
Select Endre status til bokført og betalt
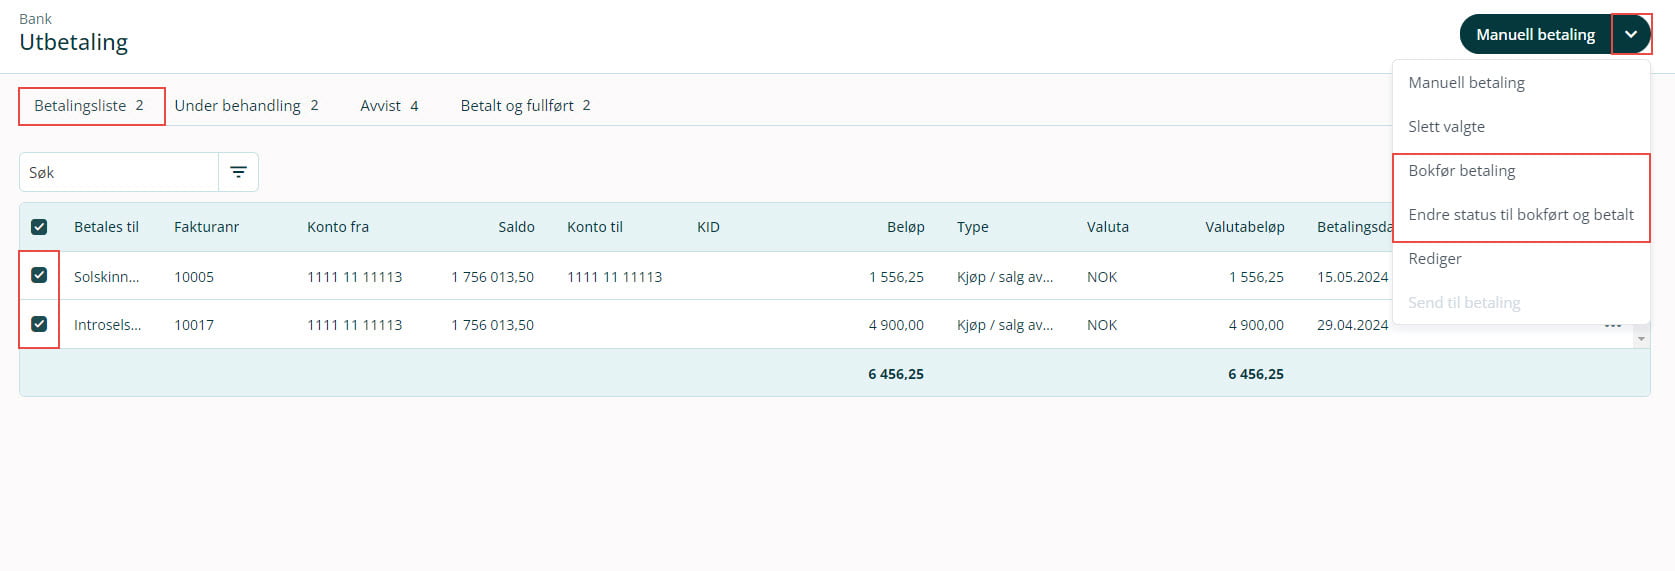click(1520, 215)
